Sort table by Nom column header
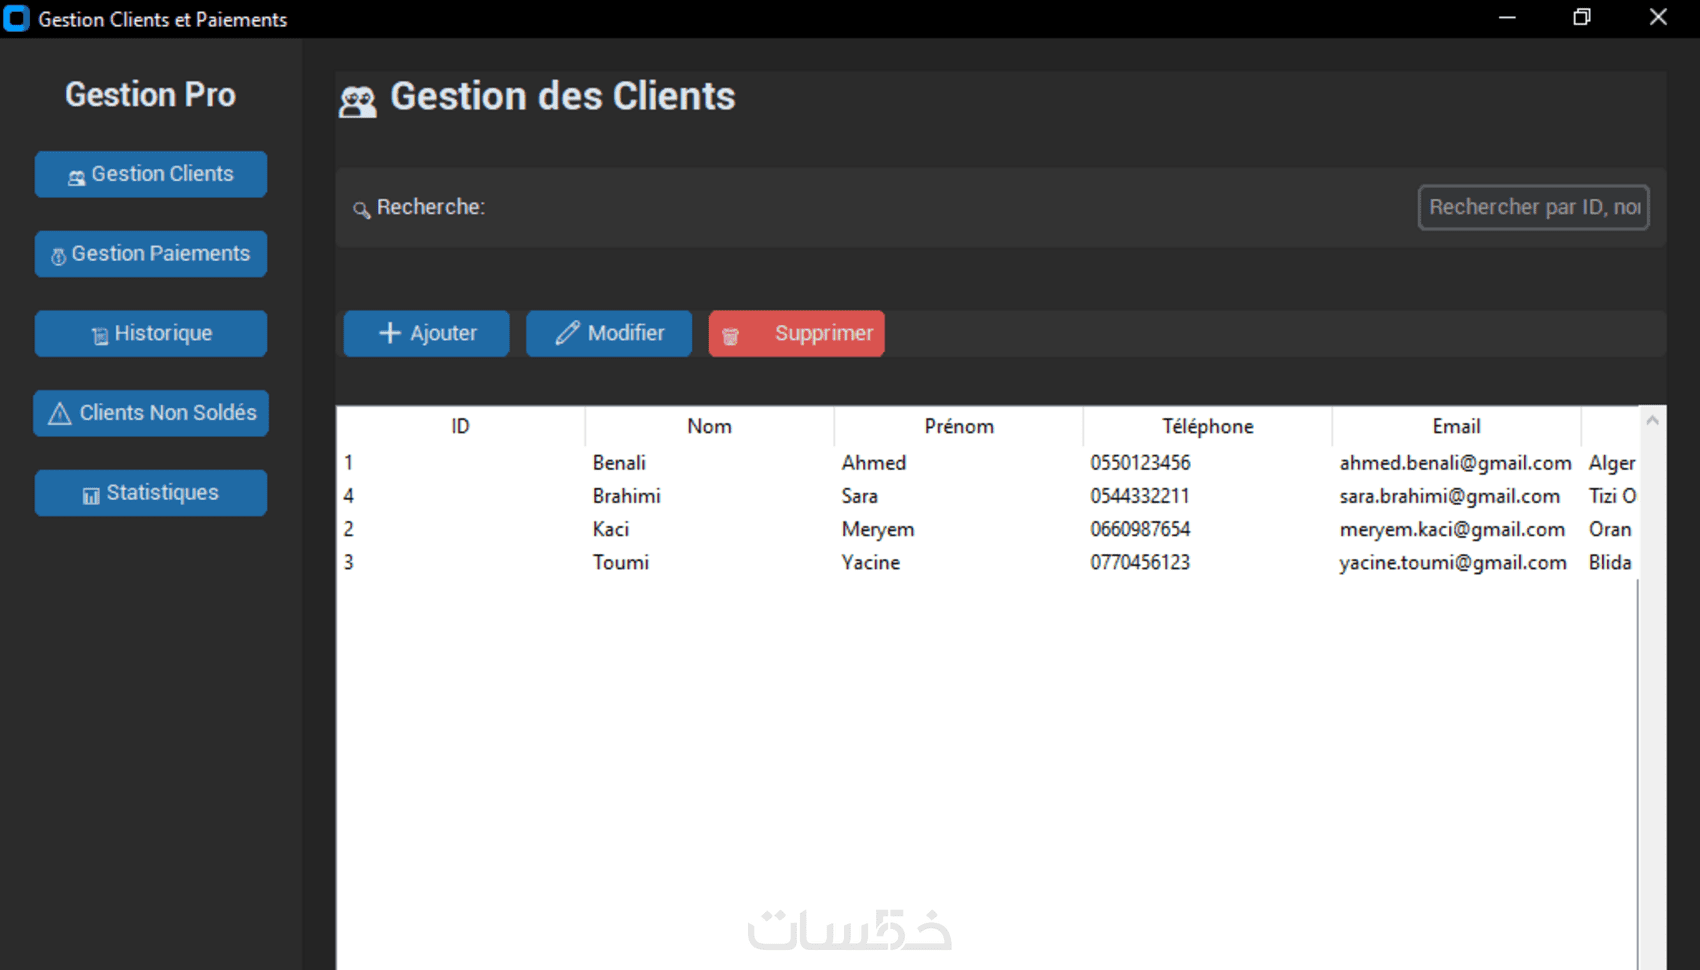The width and height of the screenshot is (1700, 970). click(x=709, y=426)
